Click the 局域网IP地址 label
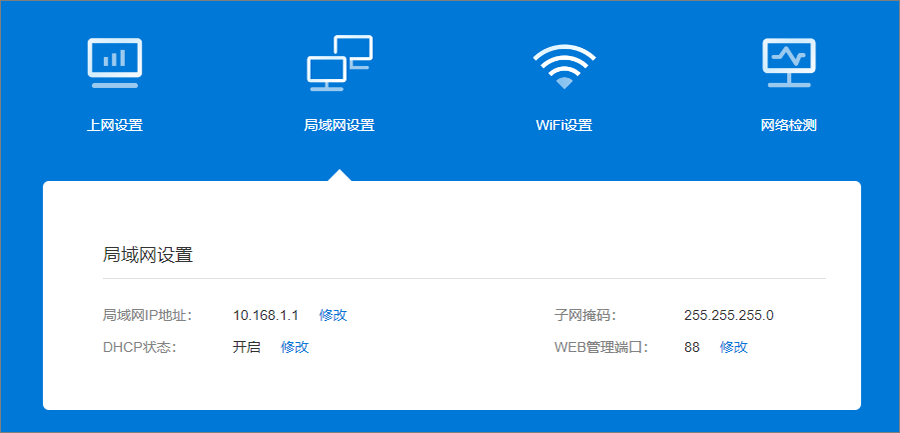The height and width of the screenshot is (433, 900). pos(147,315)
